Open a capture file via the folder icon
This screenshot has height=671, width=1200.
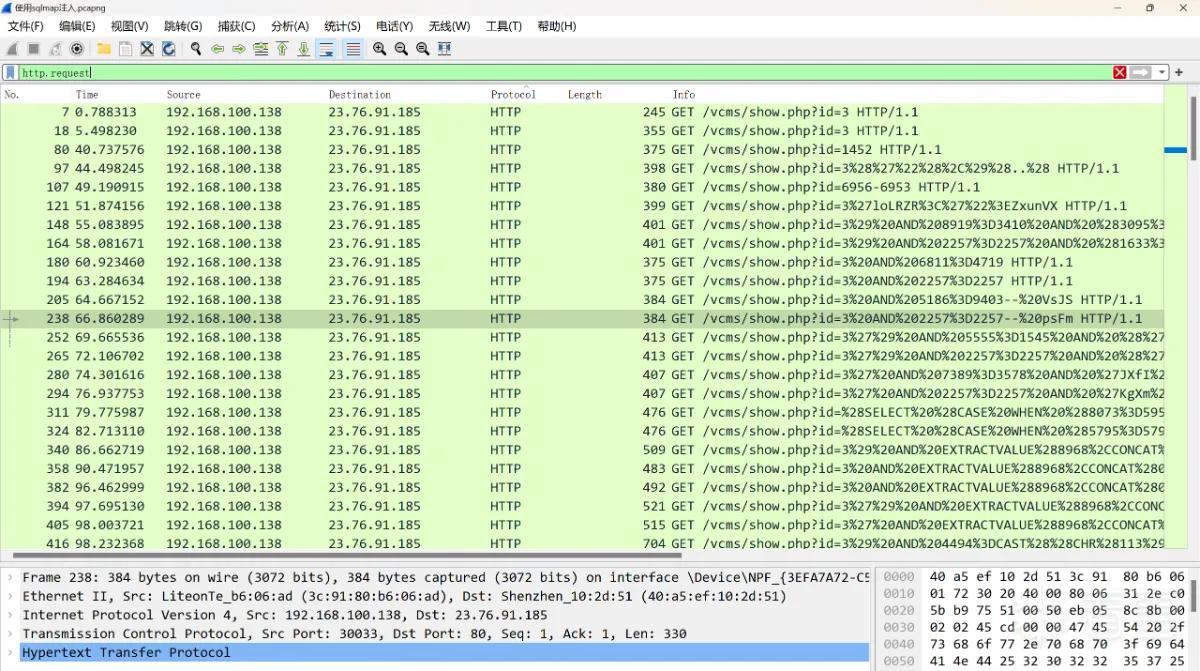[x=103, y=48]
